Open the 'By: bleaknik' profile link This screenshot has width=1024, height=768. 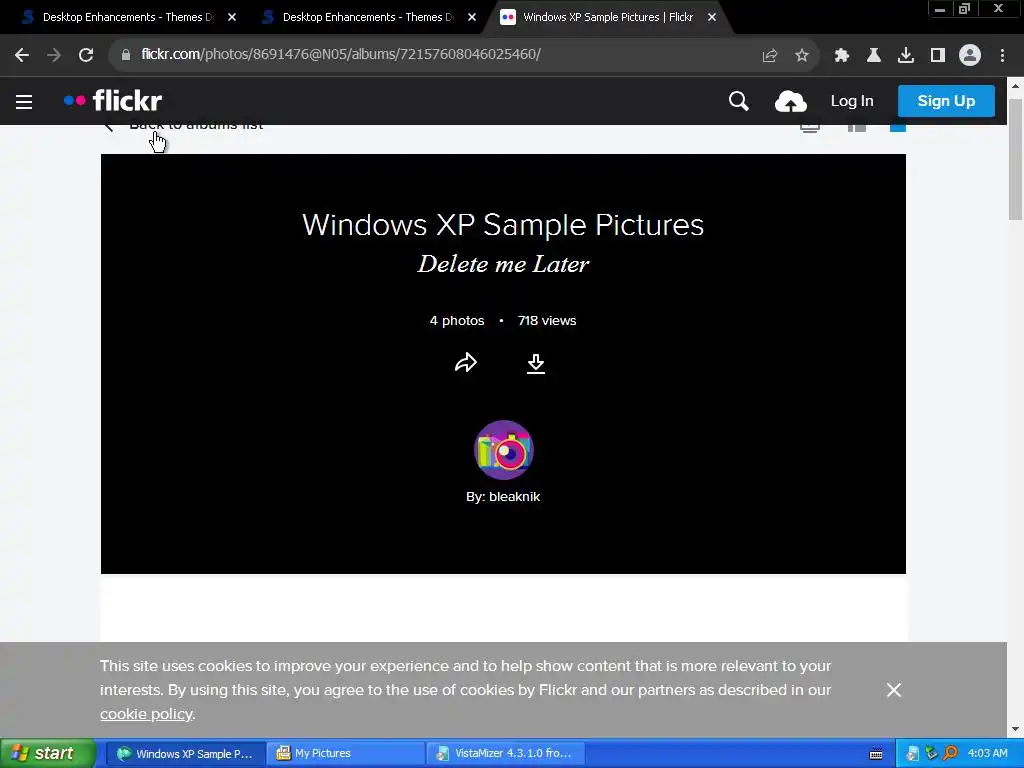tap(503, 496)
